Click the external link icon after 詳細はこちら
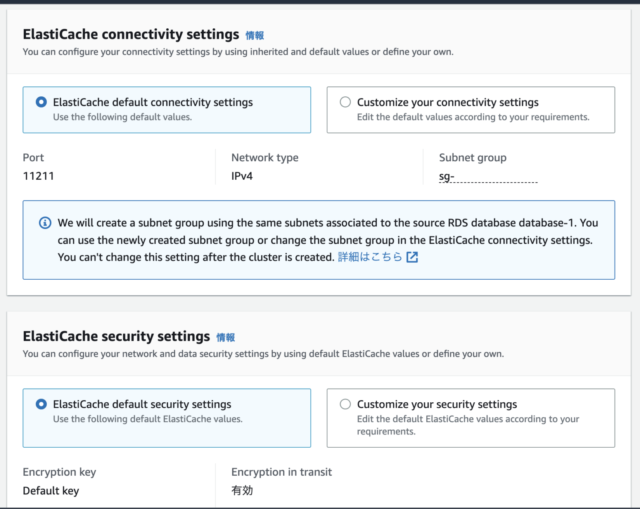640x509 pixels. point(412,257)
